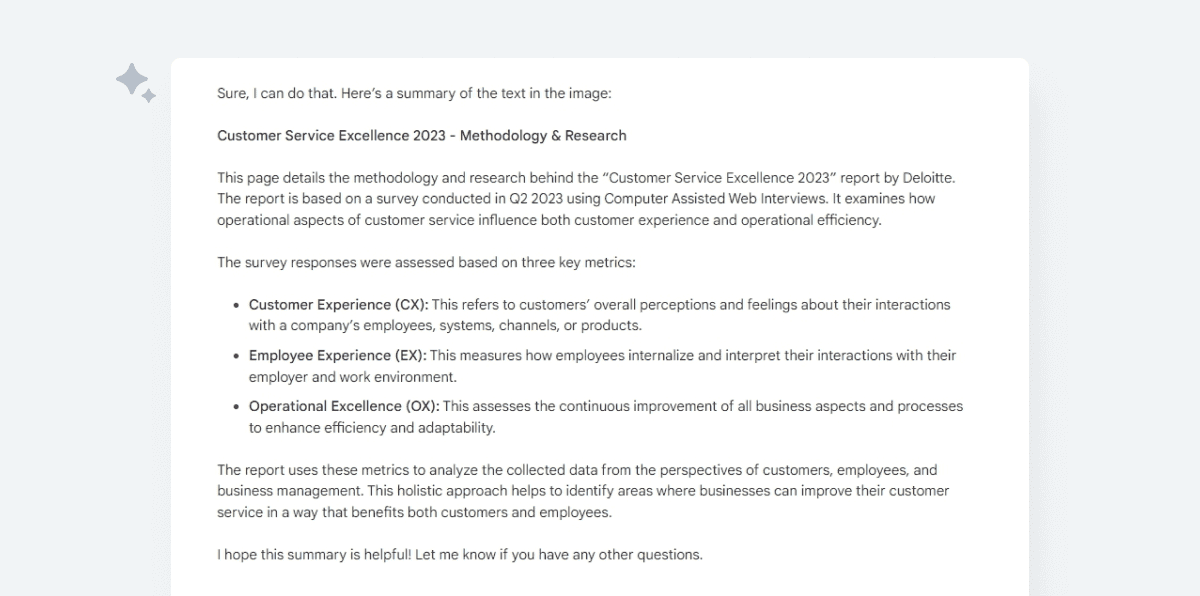1200x596 pixels.
Task: Click the small sparkle beside the large star
Action: pos(148,96)
